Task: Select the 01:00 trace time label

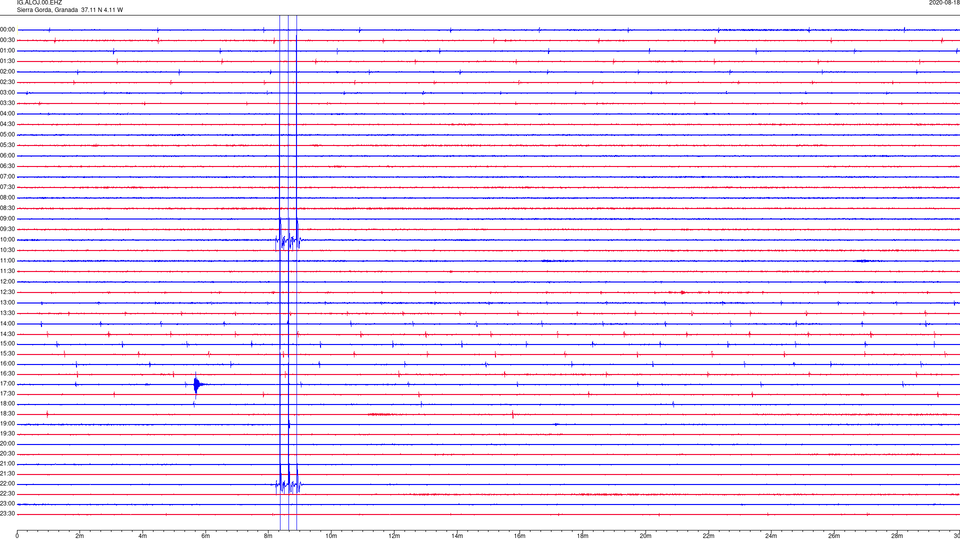Action: [7, 51]
